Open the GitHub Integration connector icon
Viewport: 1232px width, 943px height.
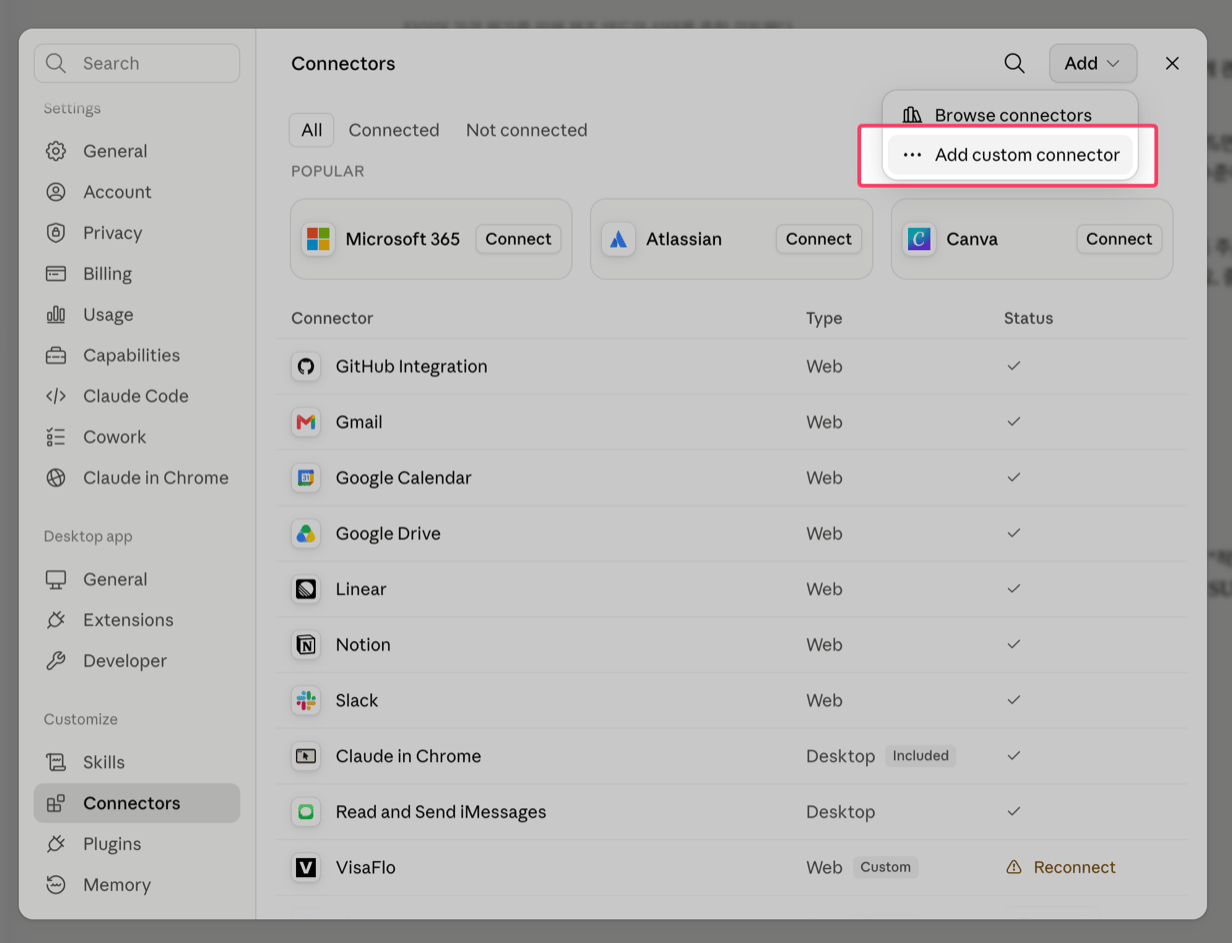pos(306,366)
